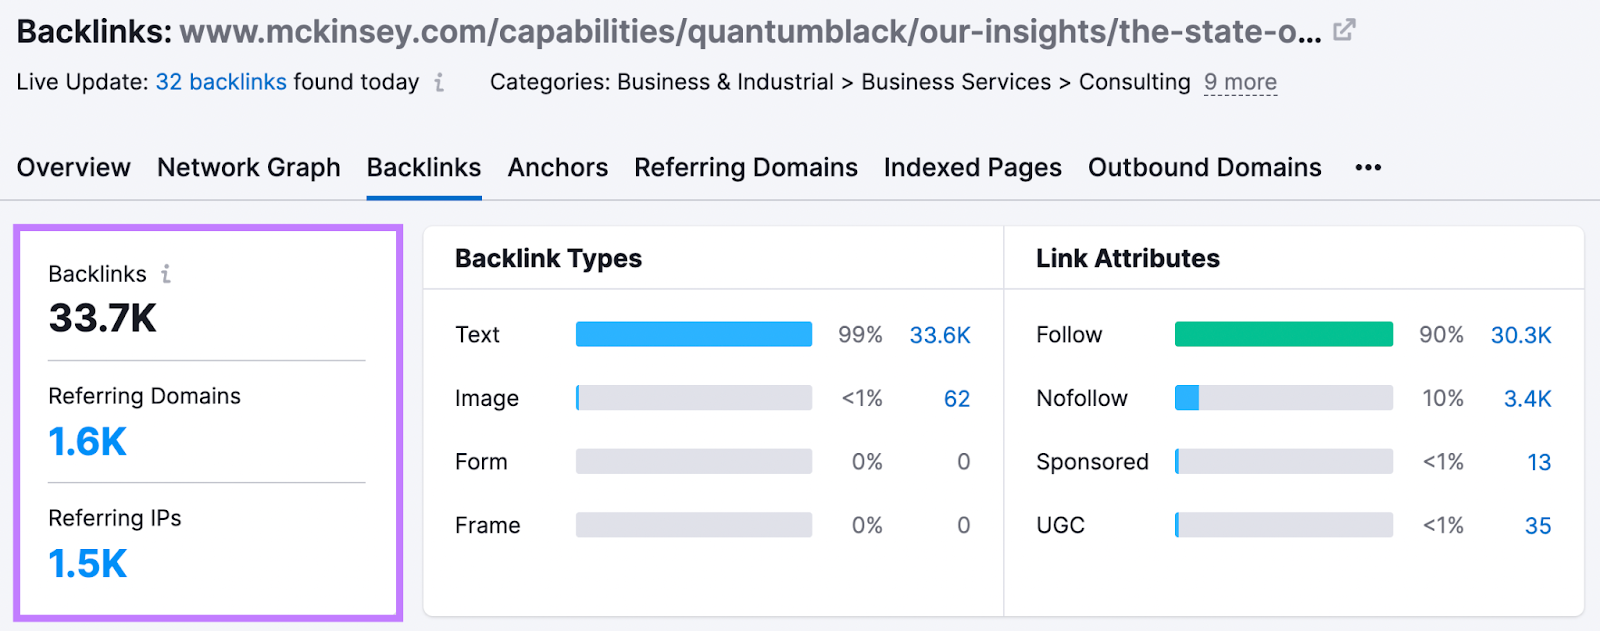Open the 3.4K Nofollow links count

1529,398
